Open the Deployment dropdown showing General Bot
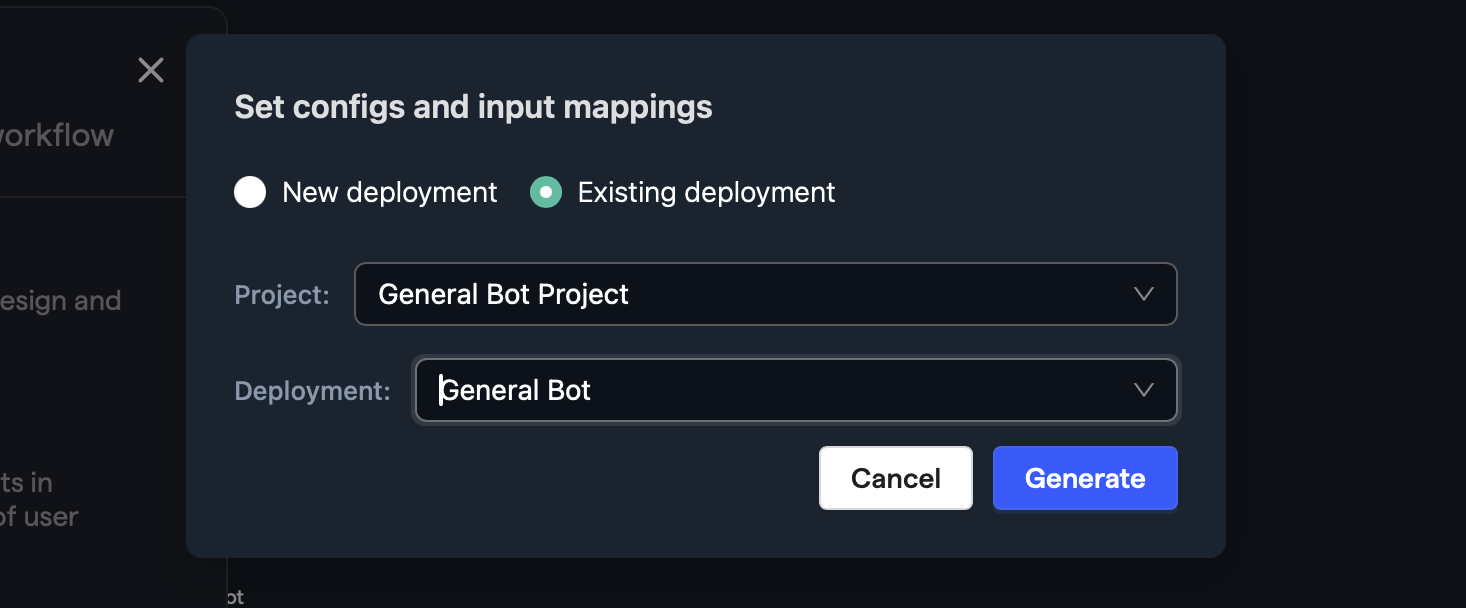The image size is (1466, 608). coord(795,390)
